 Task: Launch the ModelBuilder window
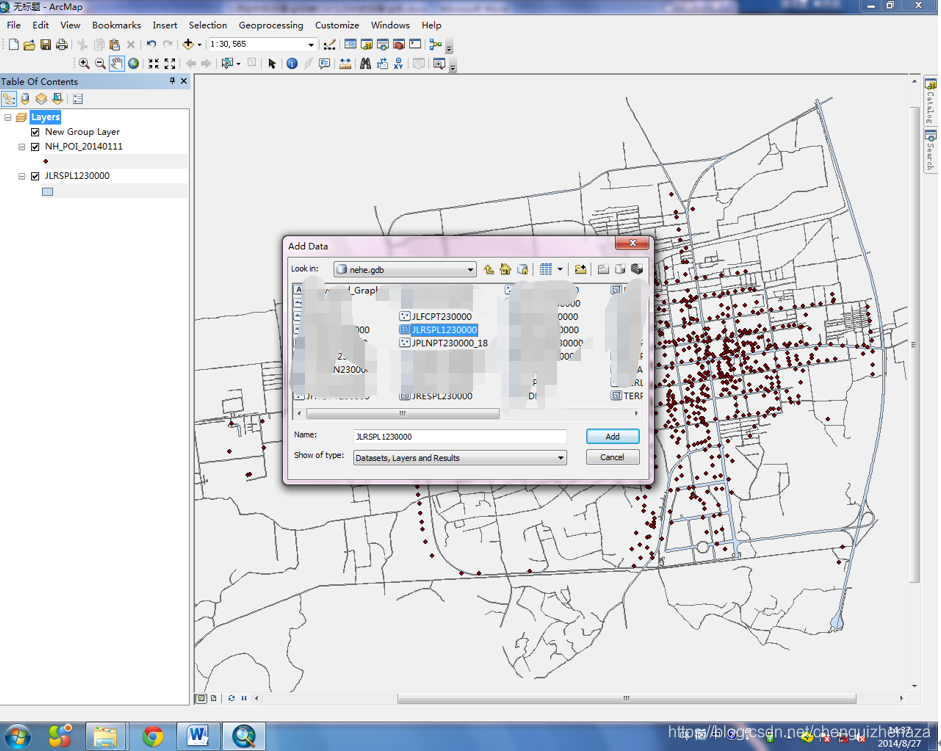click(x=436, y=44)
